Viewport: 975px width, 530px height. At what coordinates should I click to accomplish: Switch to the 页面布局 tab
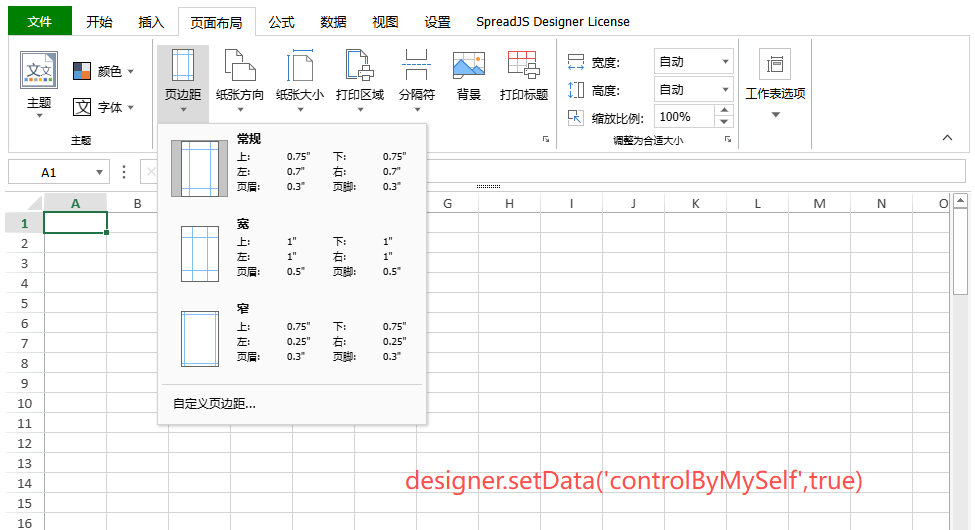(216, 22)
